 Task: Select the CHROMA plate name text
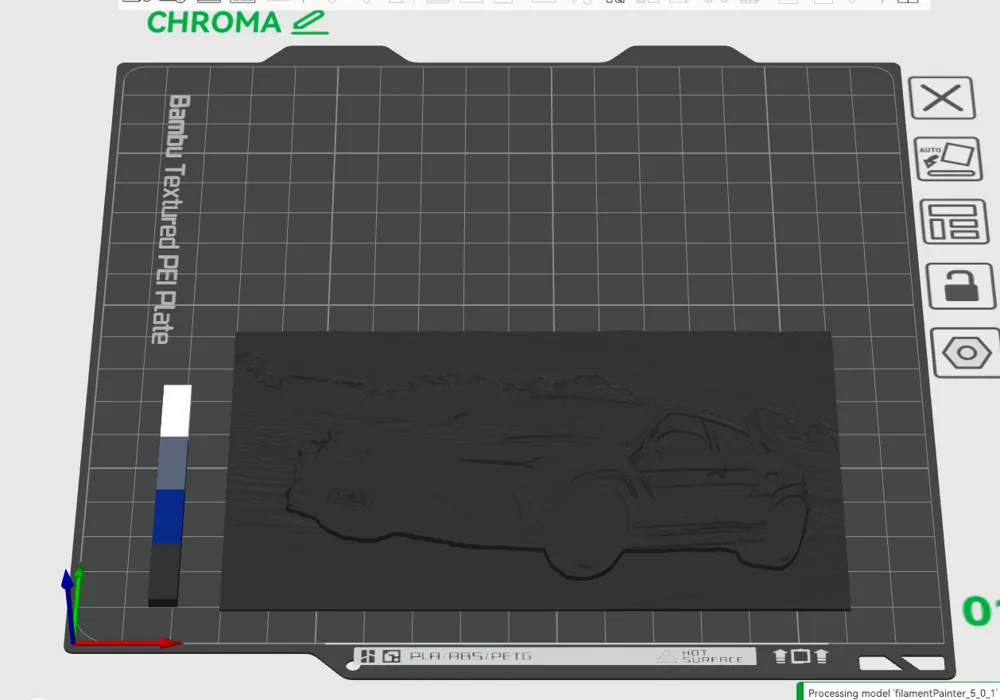tap(214, 22)
